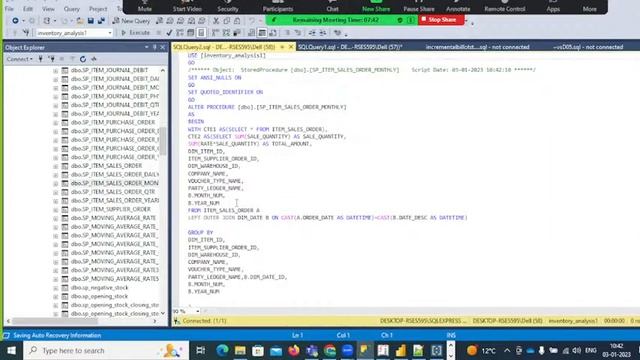Click the Refresh icon in Object Explorer
Viewport: 640px width, 360px height.
(x=83, y=59)
